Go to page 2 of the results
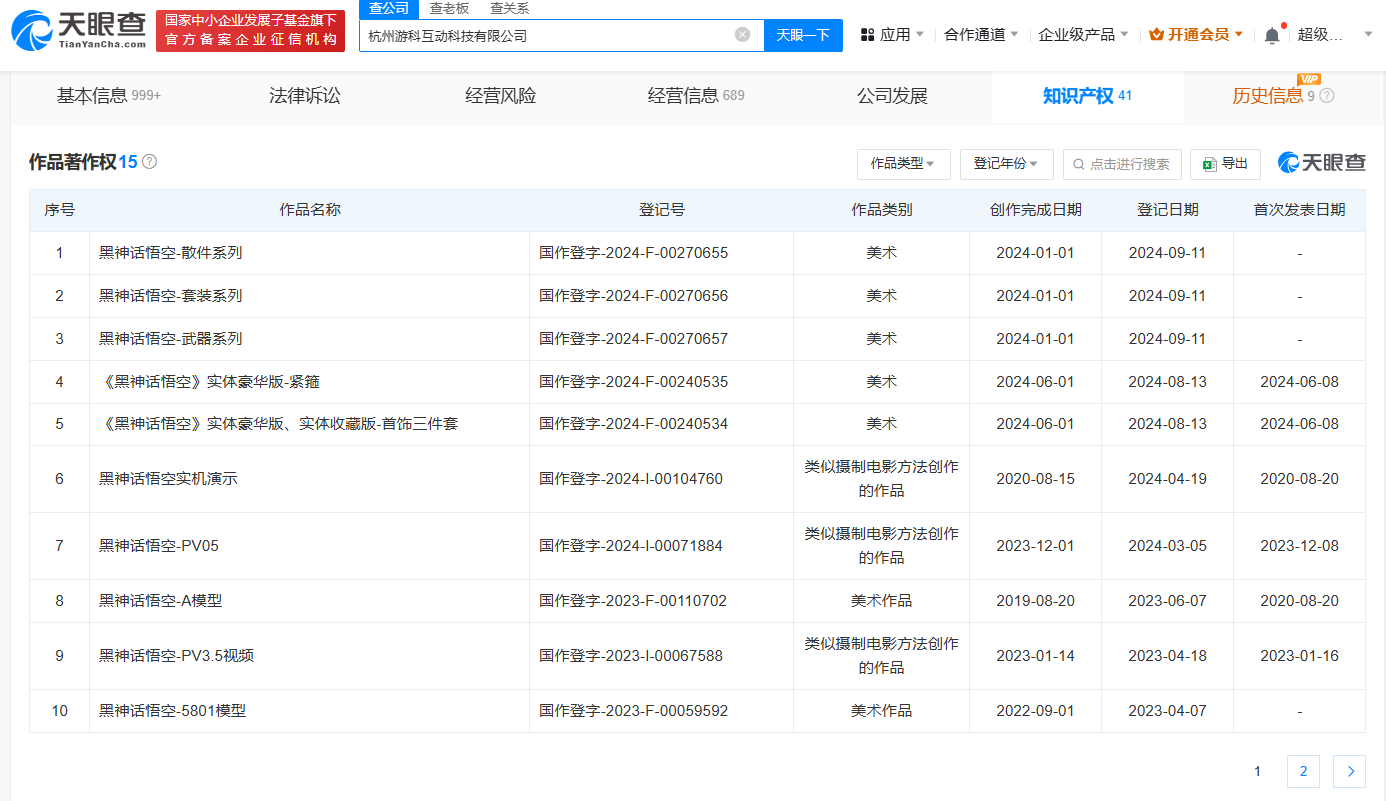This screenshot has width=1386, height=801. pyautogui.click(x=1303, y=771)
